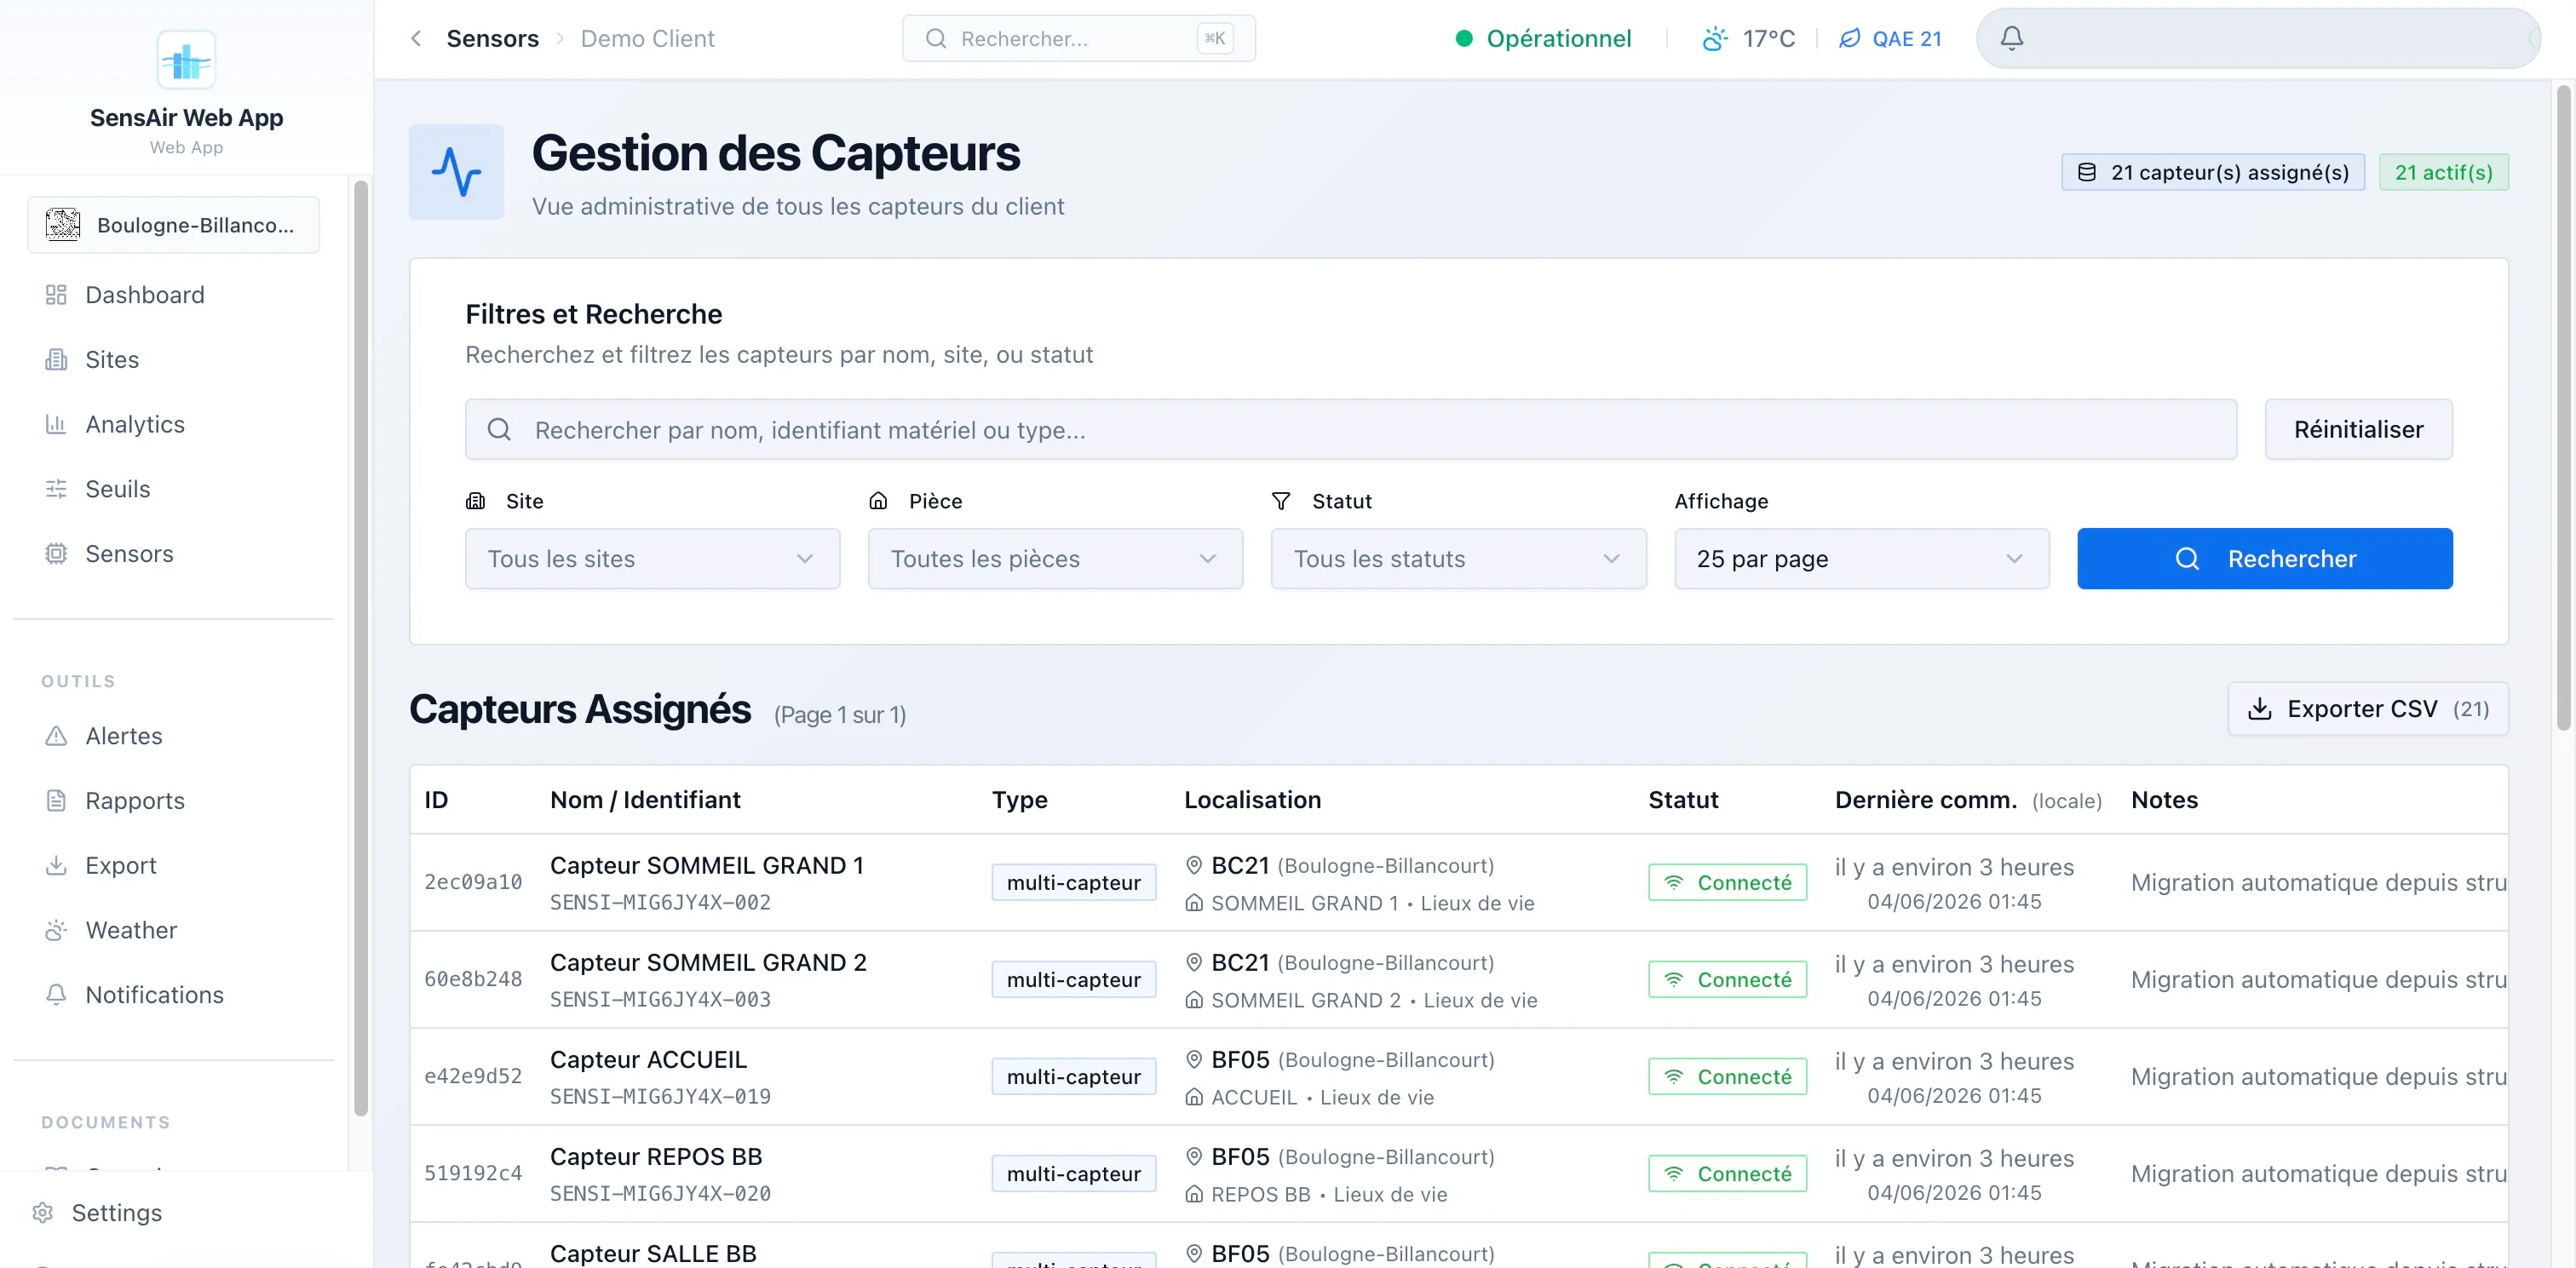Click the Demo Client breadcrumb
The height and width of the screenshot is (1268, 2576).
click(648, 38)
